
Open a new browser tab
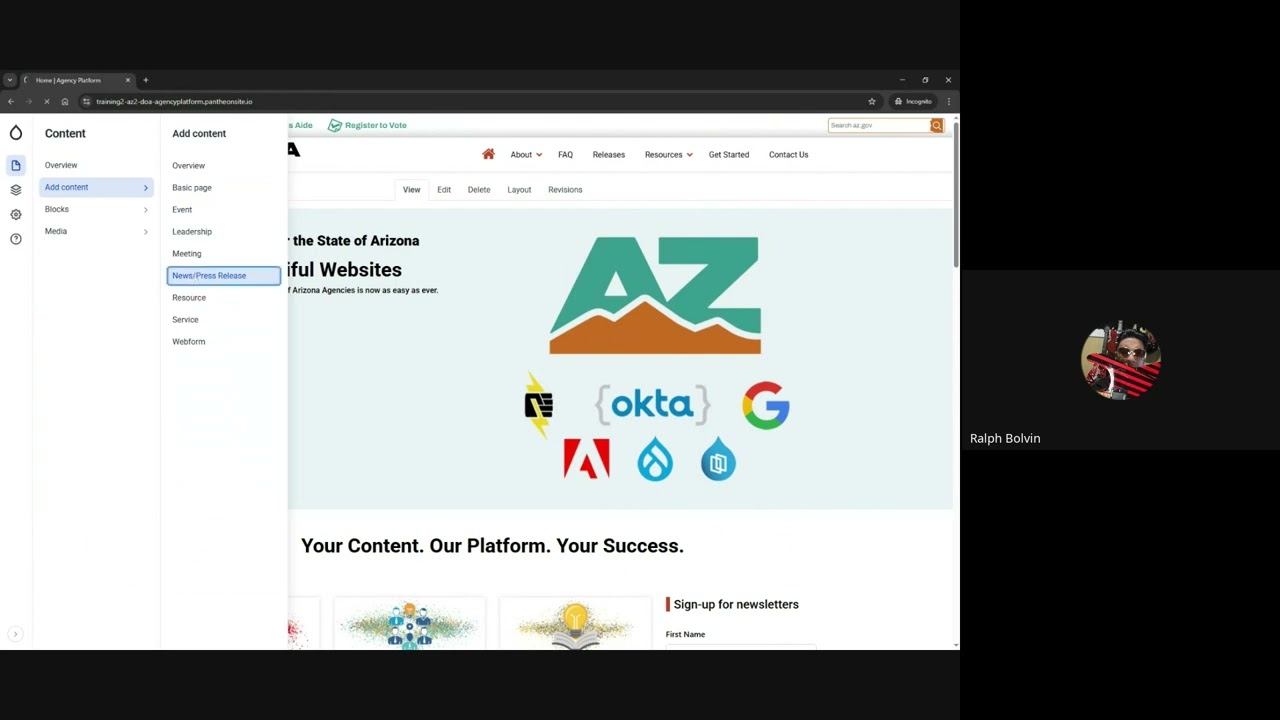tap(146, 80)
